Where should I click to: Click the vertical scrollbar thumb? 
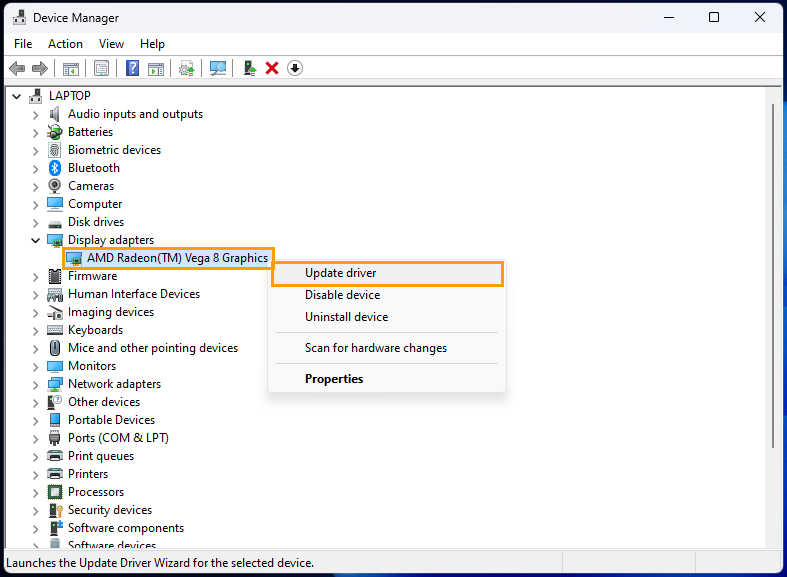click(x=773, y=275)
